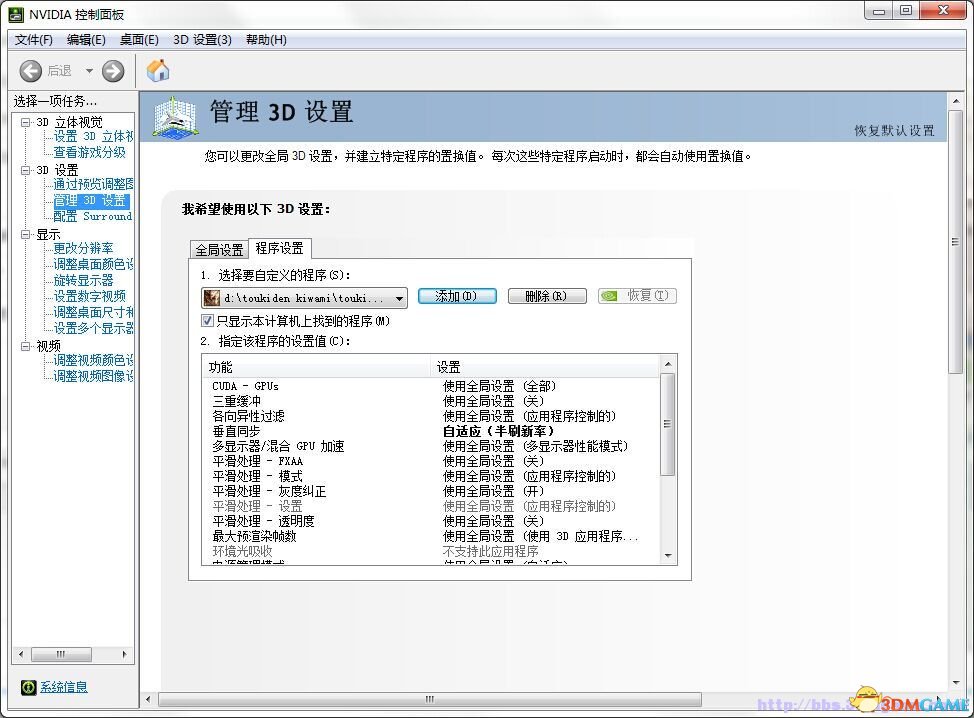This screenshot has width=974, height=718.
Task: Select 设置 3D 立体视觉 tree item
Action: [93, 137]
